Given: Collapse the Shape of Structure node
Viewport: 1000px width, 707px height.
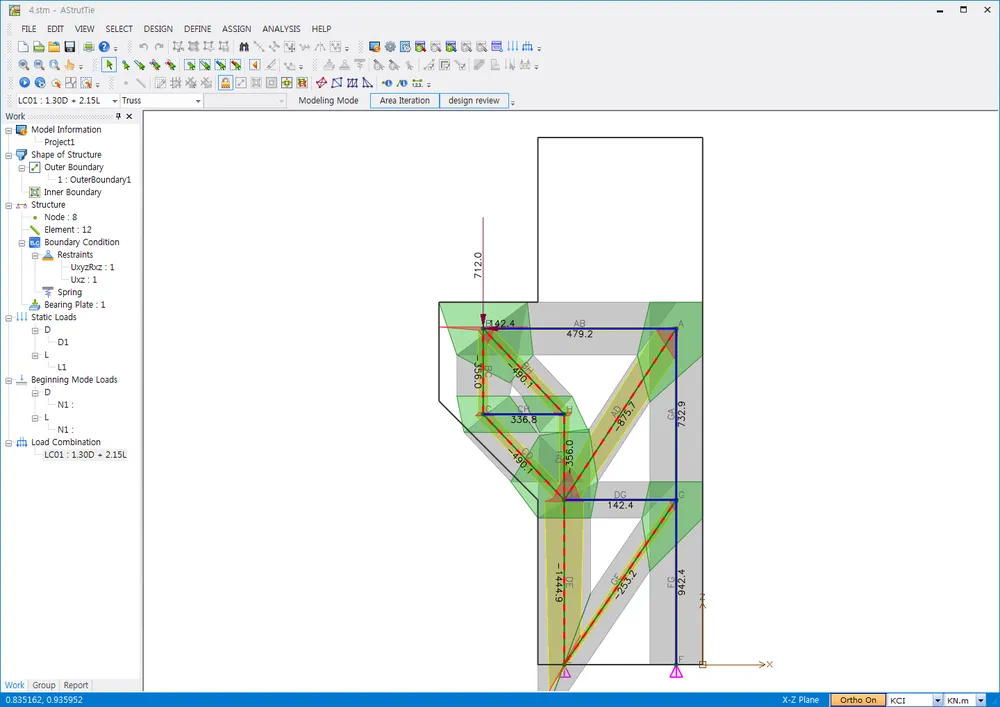Looking at the screenshot, I should coord(9,155).
